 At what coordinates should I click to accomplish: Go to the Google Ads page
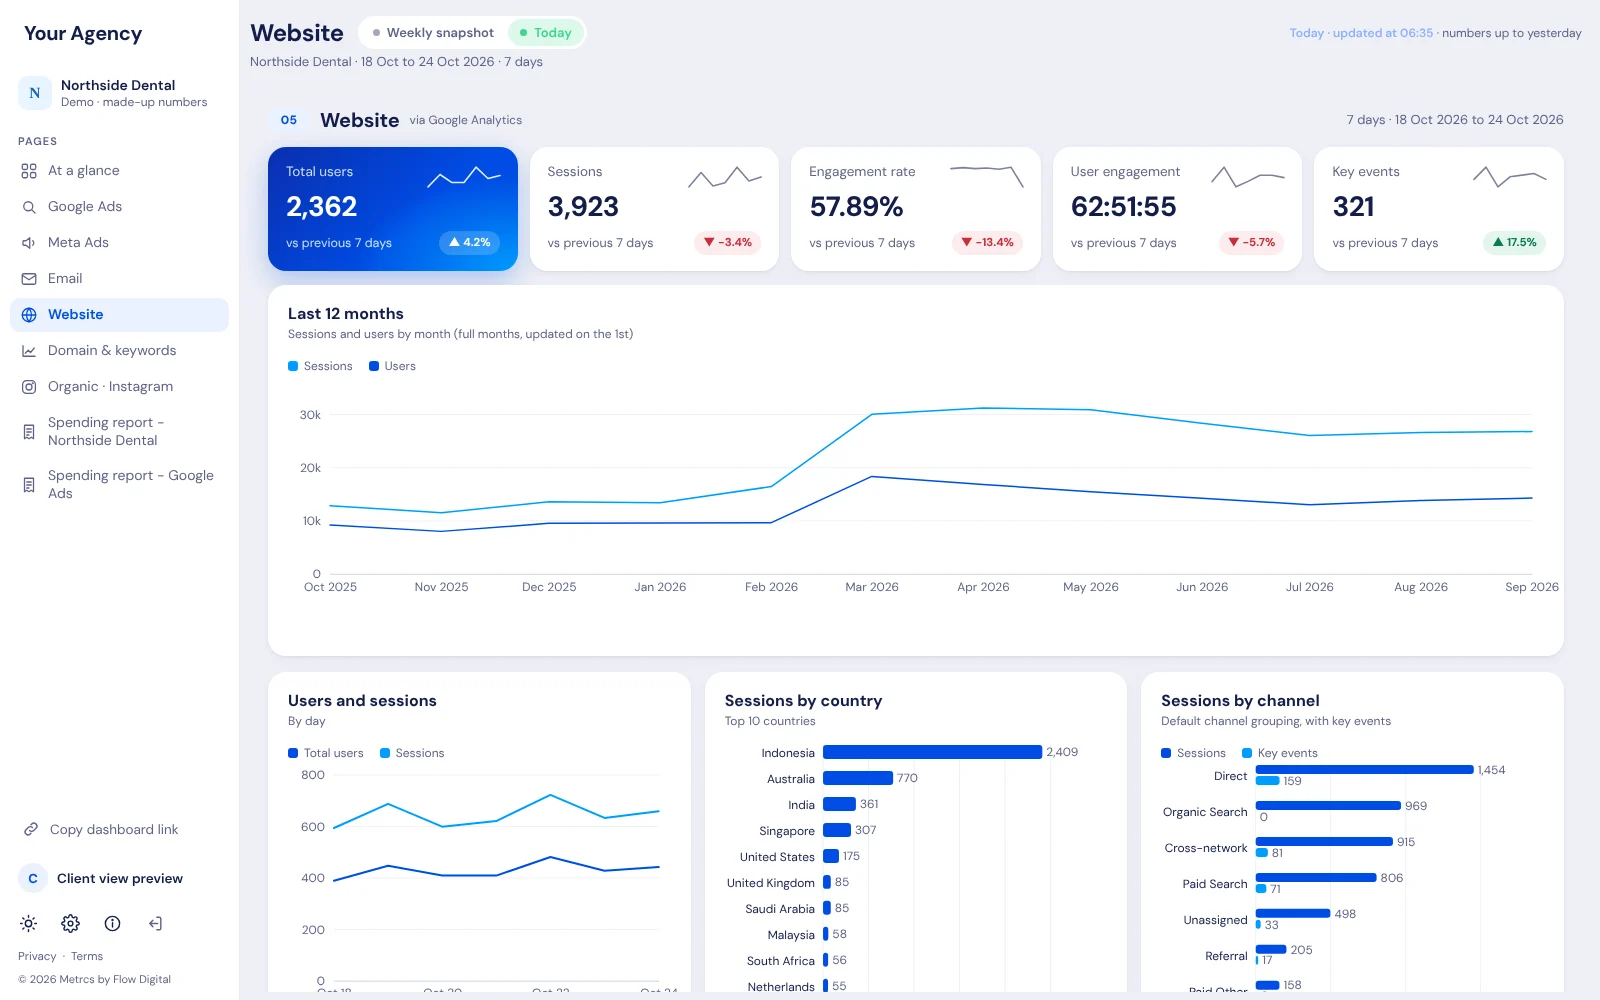(119, 207)
